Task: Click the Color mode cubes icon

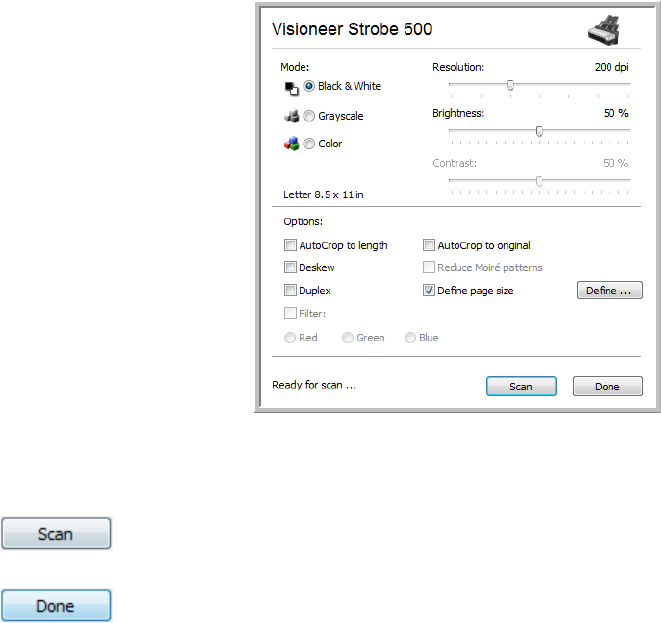Action: tap(291, 143)
